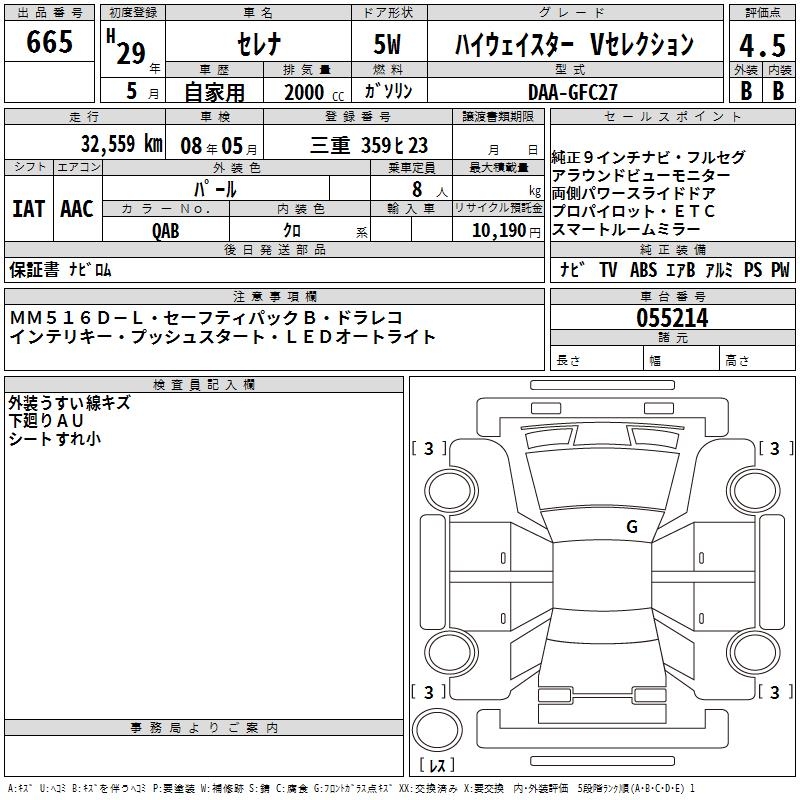Select the registration year H29
This screenshot has height=800, width=800.
[126, 47]
